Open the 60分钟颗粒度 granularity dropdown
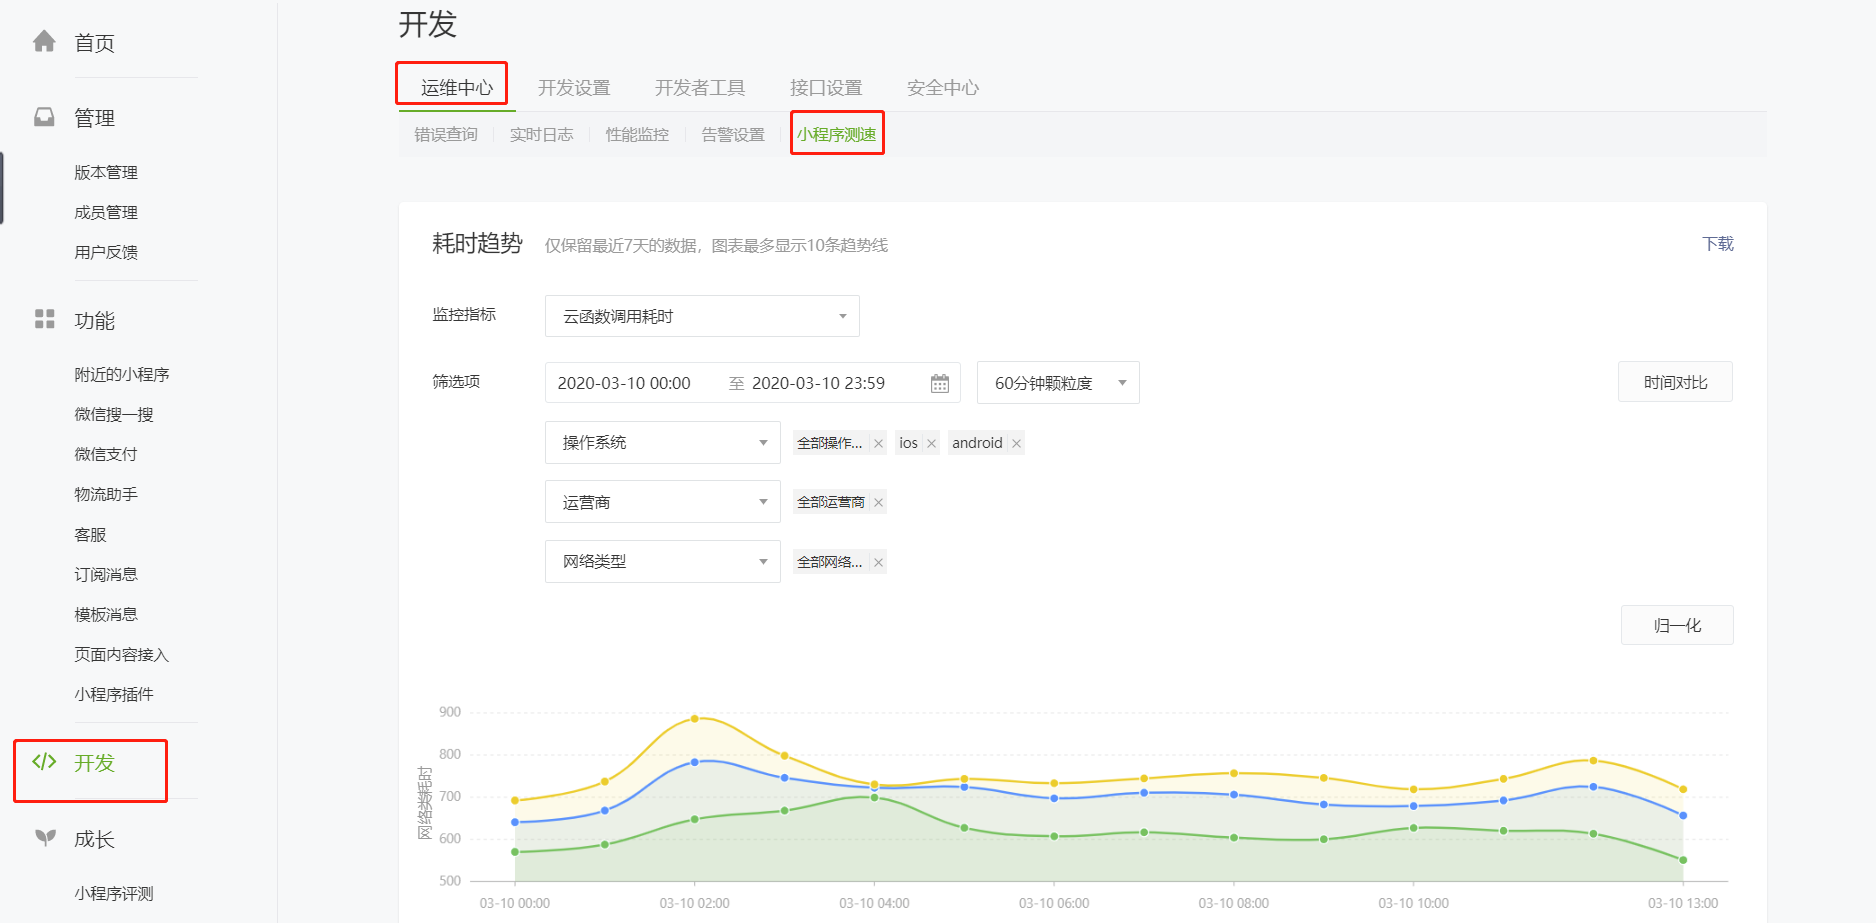Viewport: 1876px width, 923px height. coord(1058,383)
